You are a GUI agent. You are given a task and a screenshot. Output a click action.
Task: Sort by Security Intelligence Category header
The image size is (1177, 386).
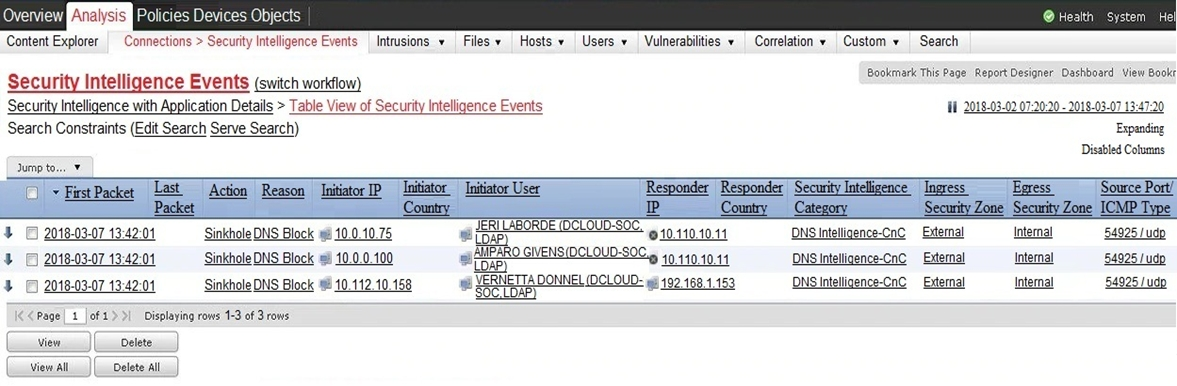pyautogui.click(x=851, y=198)
